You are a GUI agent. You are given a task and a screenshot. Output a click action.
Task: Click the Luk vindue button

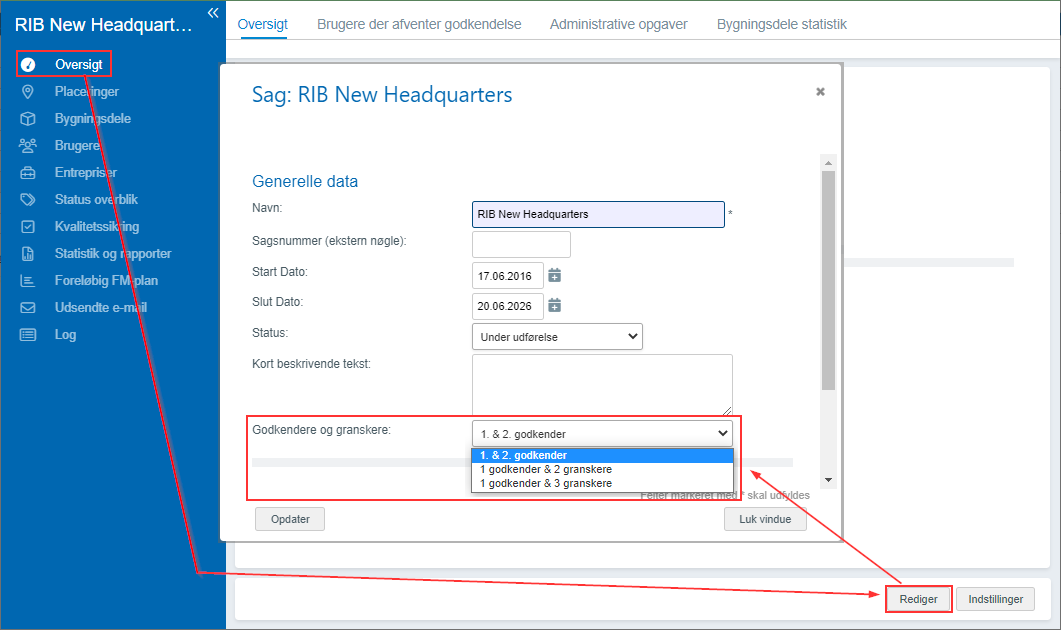[x=765, y=519]
